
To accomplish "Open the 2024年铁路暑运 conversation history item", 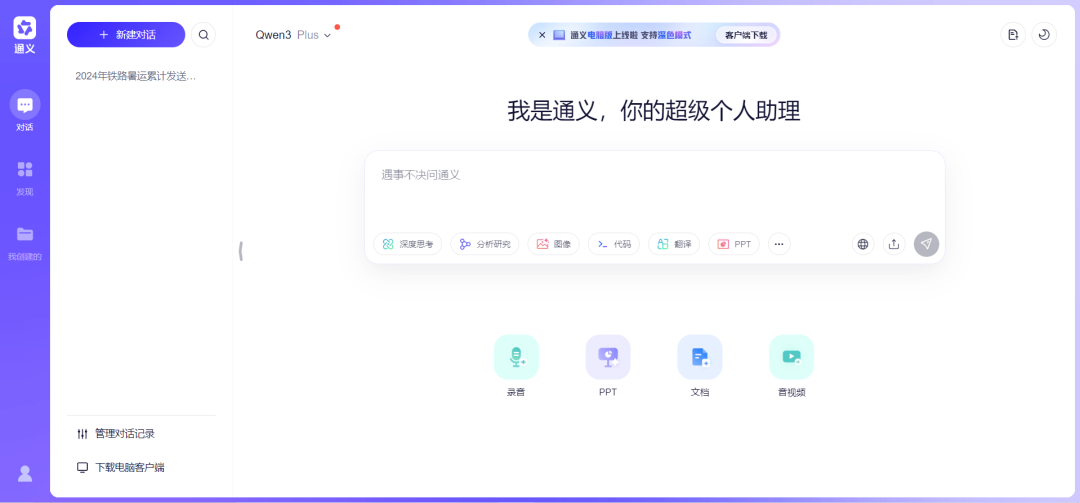I will pos(136,76).
